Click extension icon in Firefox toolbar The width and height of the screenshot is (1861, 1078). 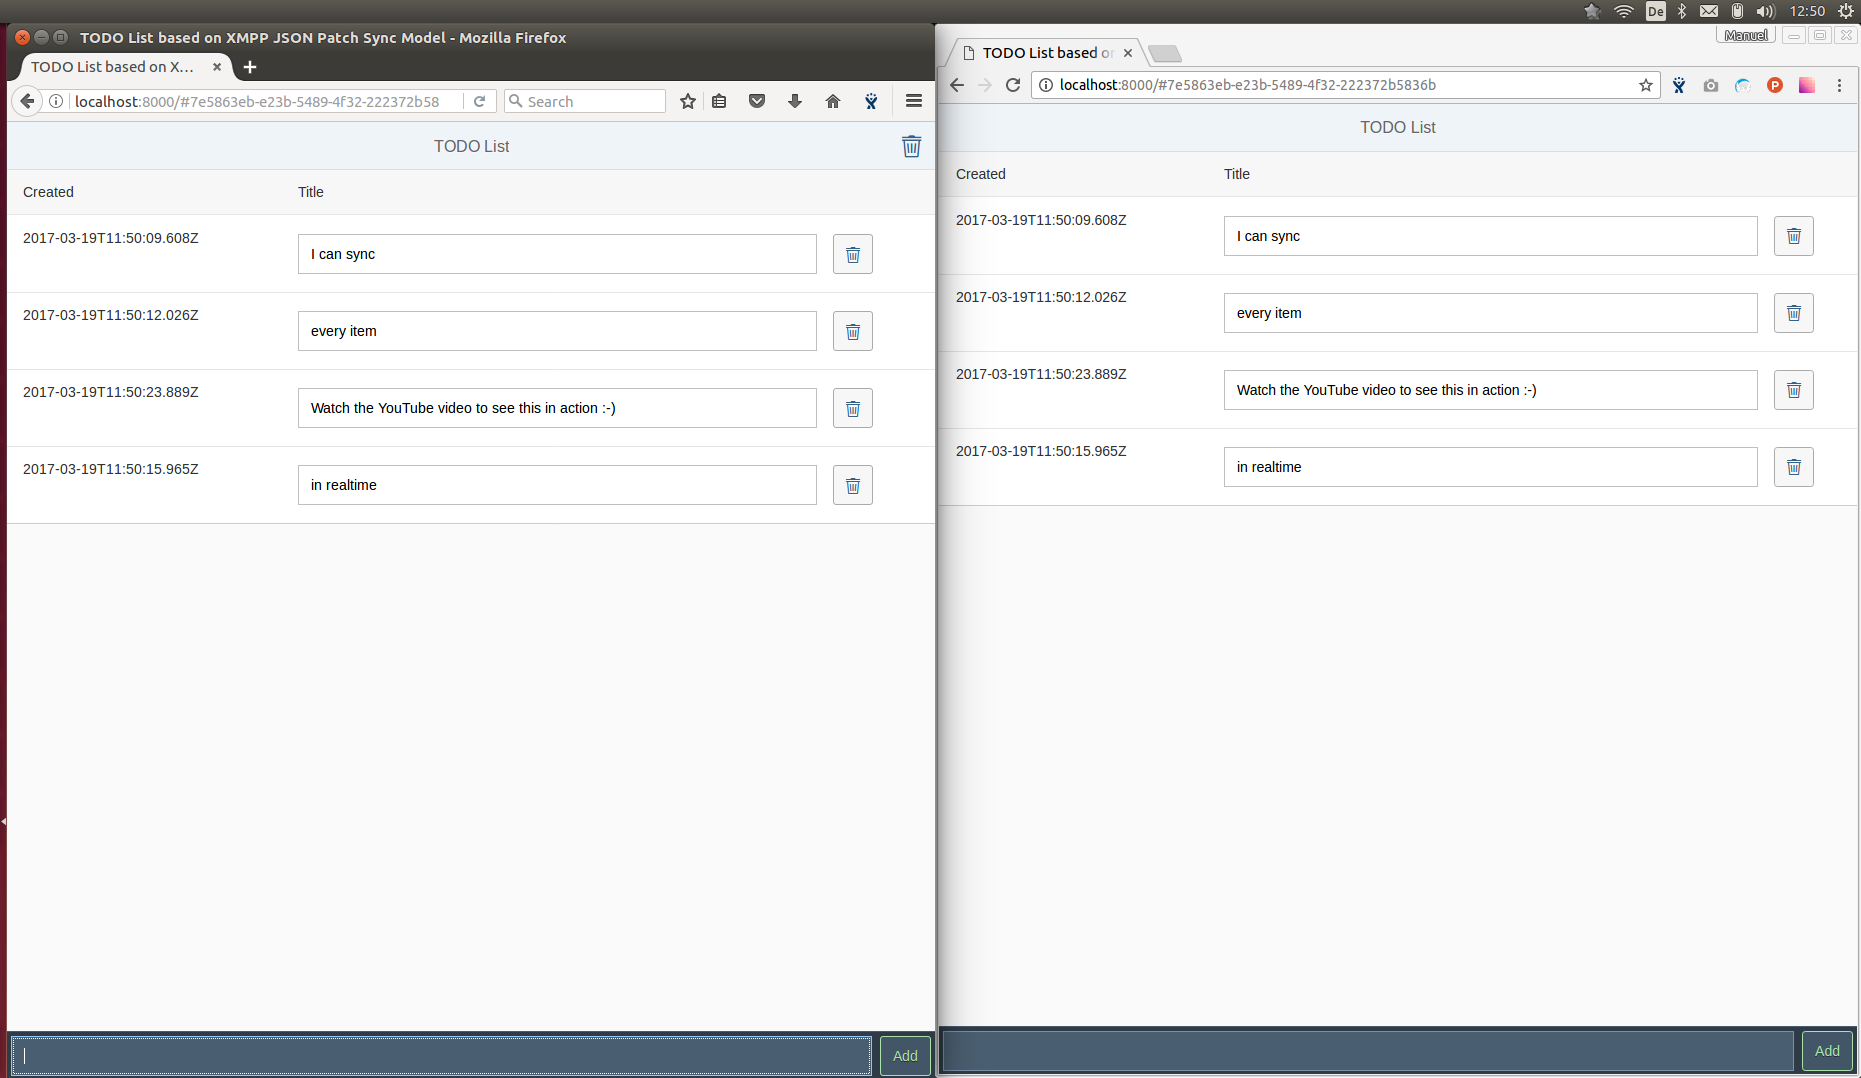[871, 101]
